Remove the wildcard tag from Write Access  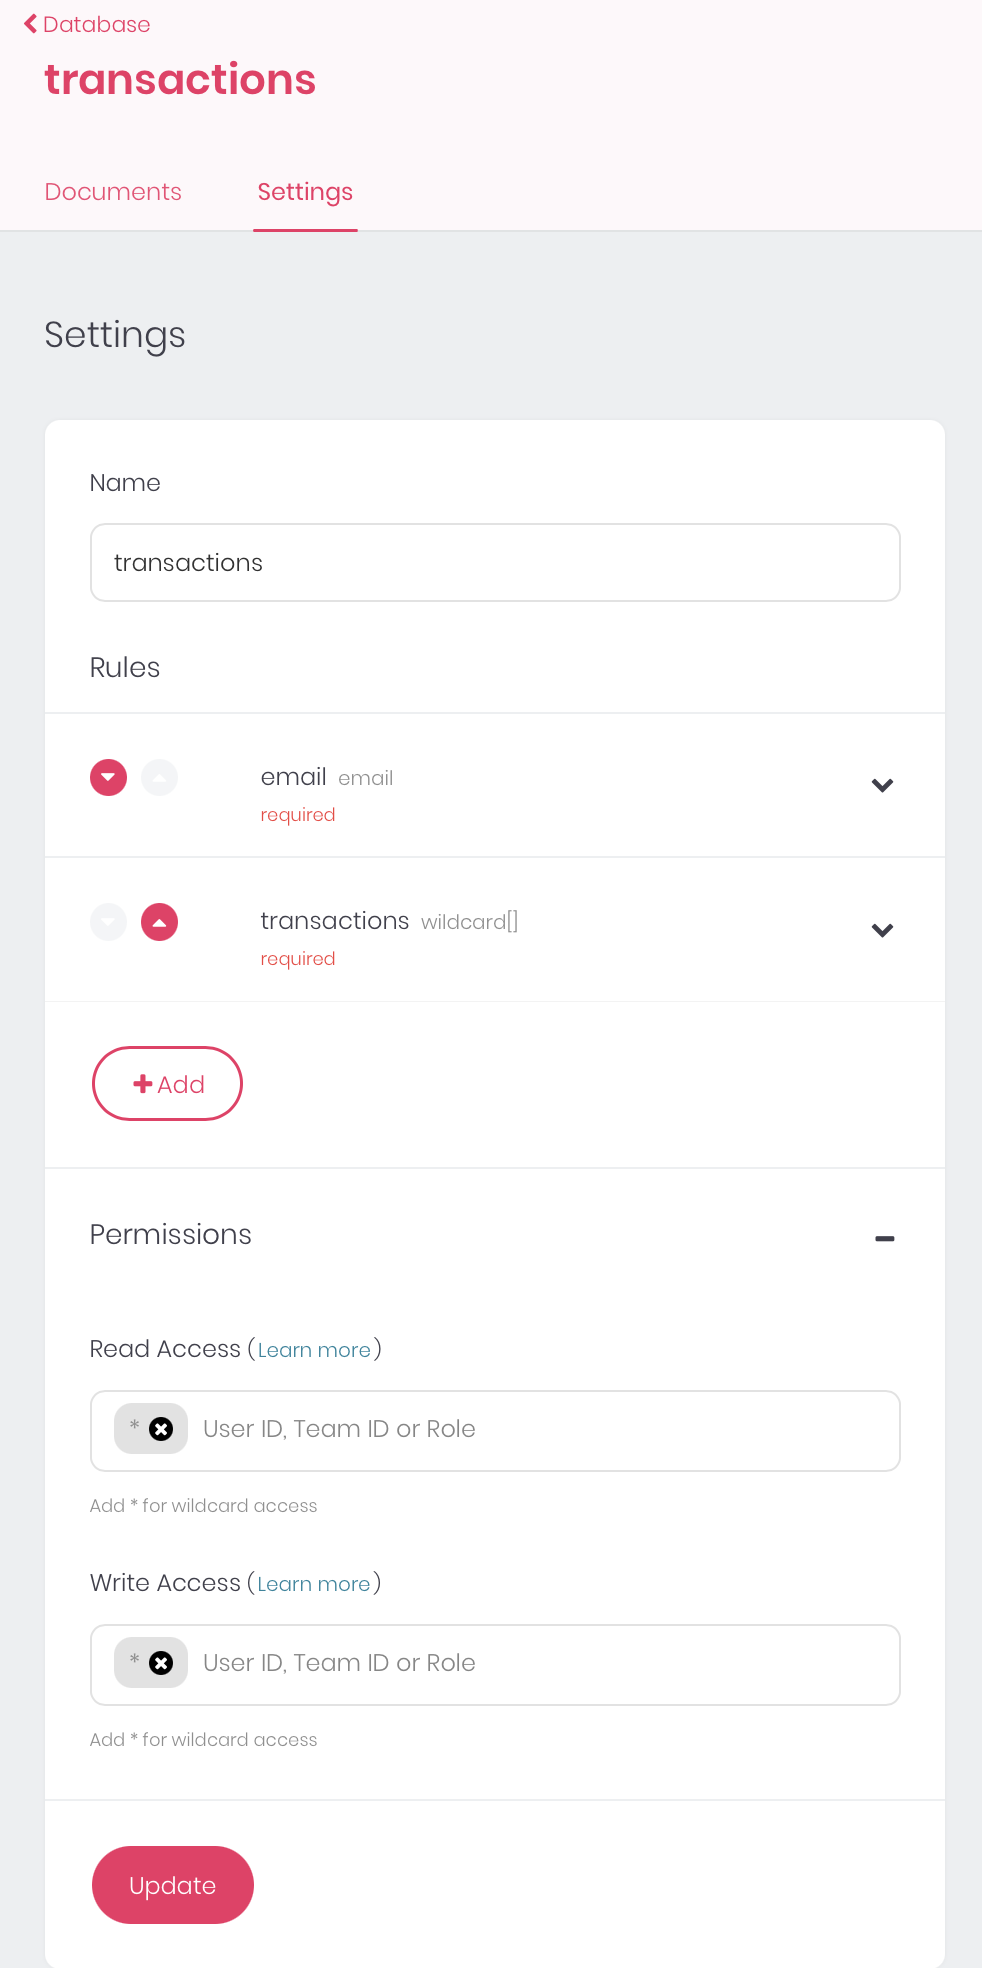click(161, 1663)
